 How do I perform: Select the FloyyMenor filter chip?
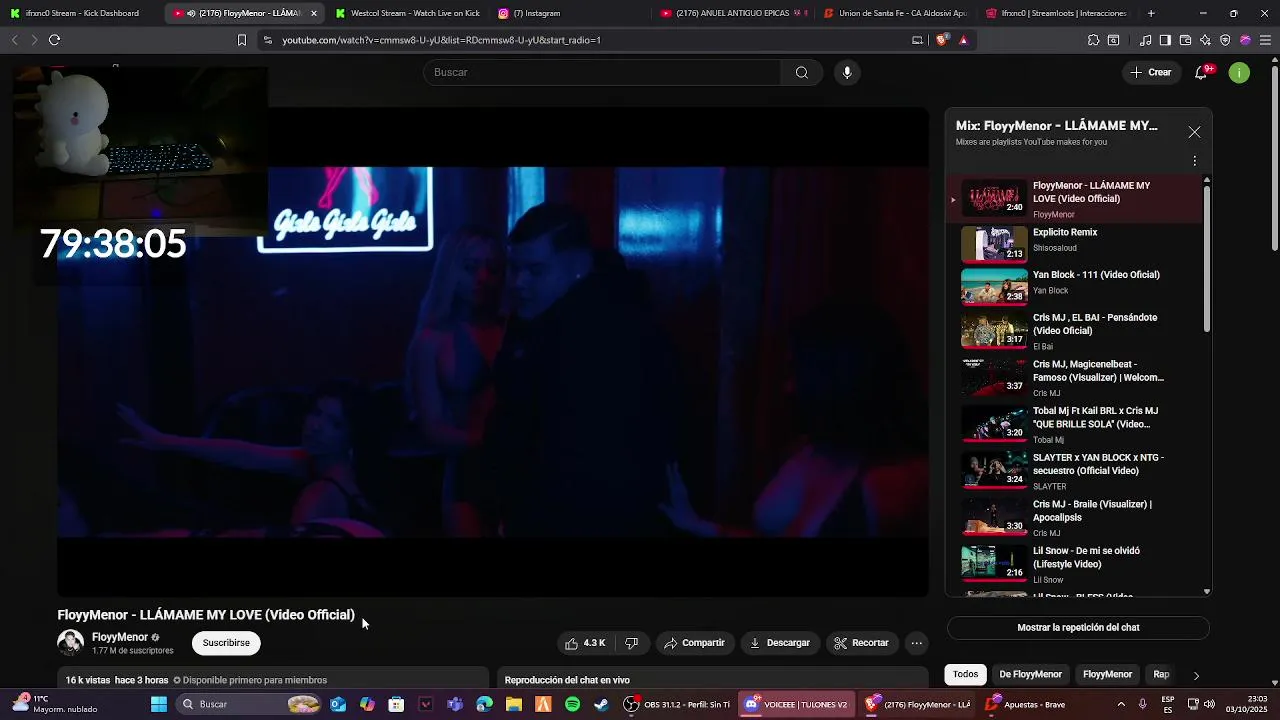pyautogui.click(x=1107, y=674)
